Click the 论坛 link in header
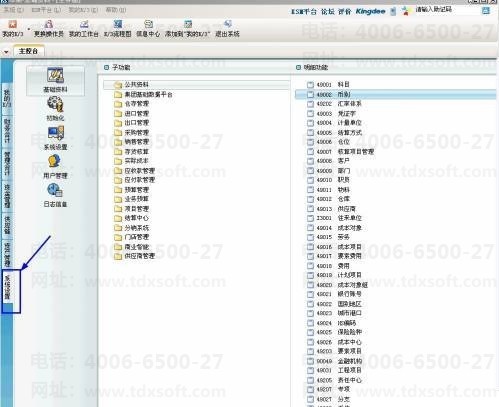 (327, 12)
